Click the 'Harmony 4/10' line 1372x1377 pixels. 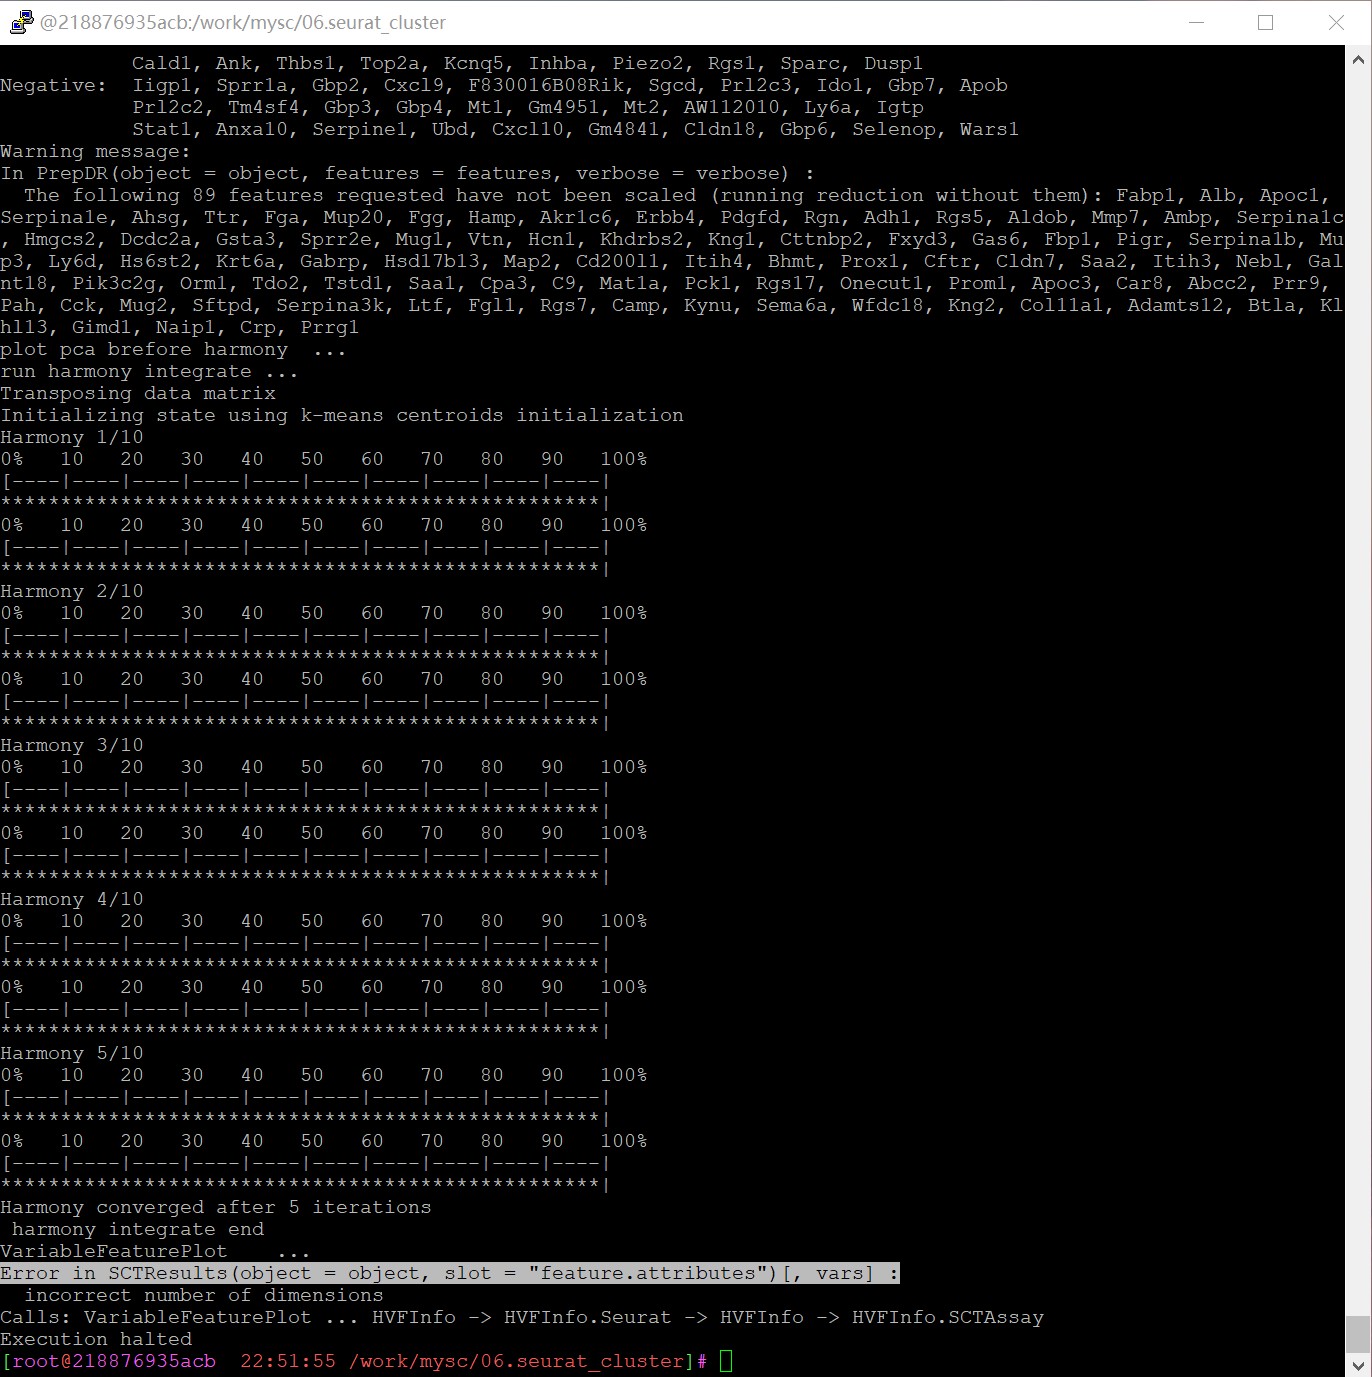(x=72, y=900)
